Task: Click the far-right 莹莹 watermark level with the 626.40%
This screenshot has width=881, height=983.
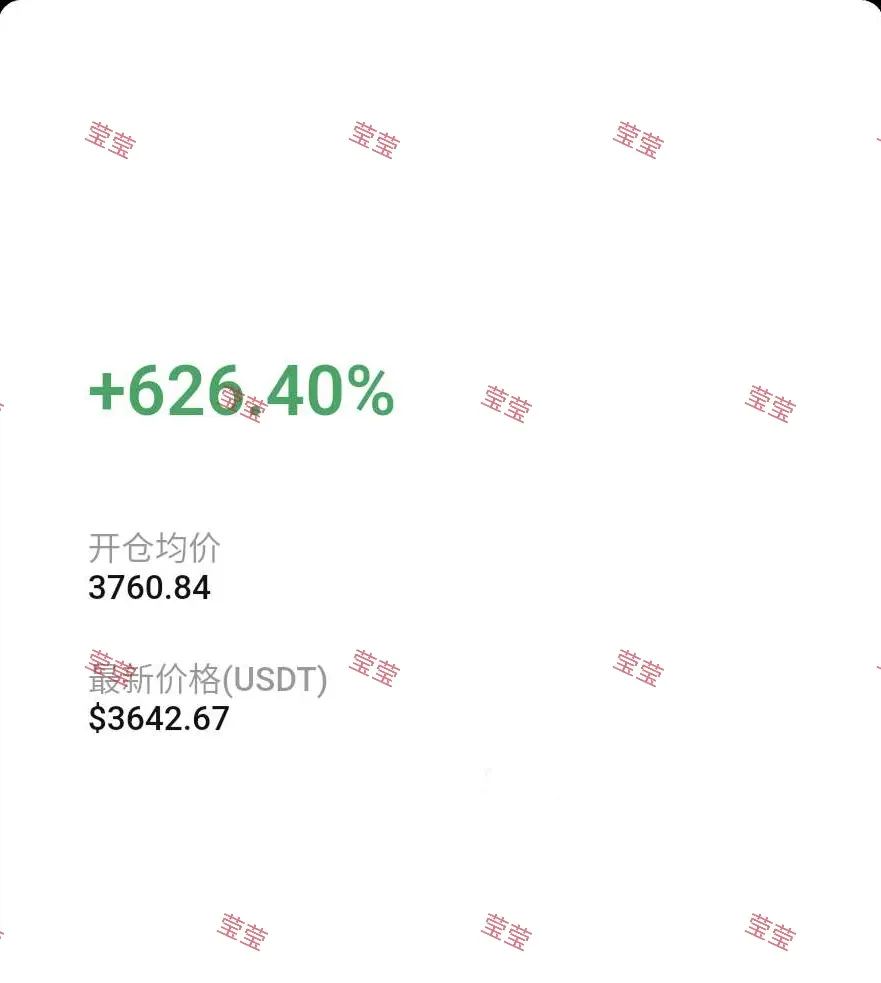Action: click(x=771, y=404)
